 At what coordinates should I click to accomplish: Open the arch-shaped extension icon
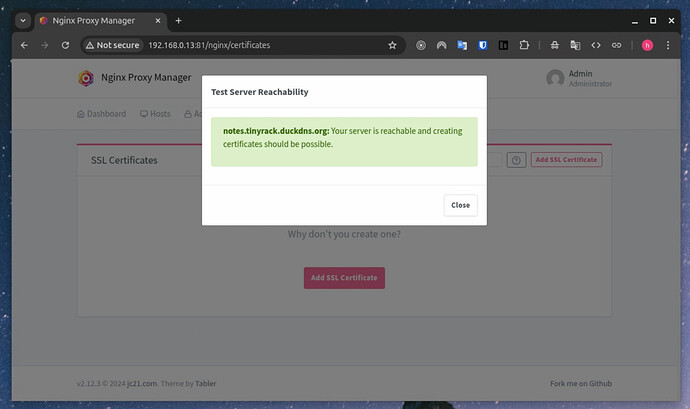click(441, 45)
